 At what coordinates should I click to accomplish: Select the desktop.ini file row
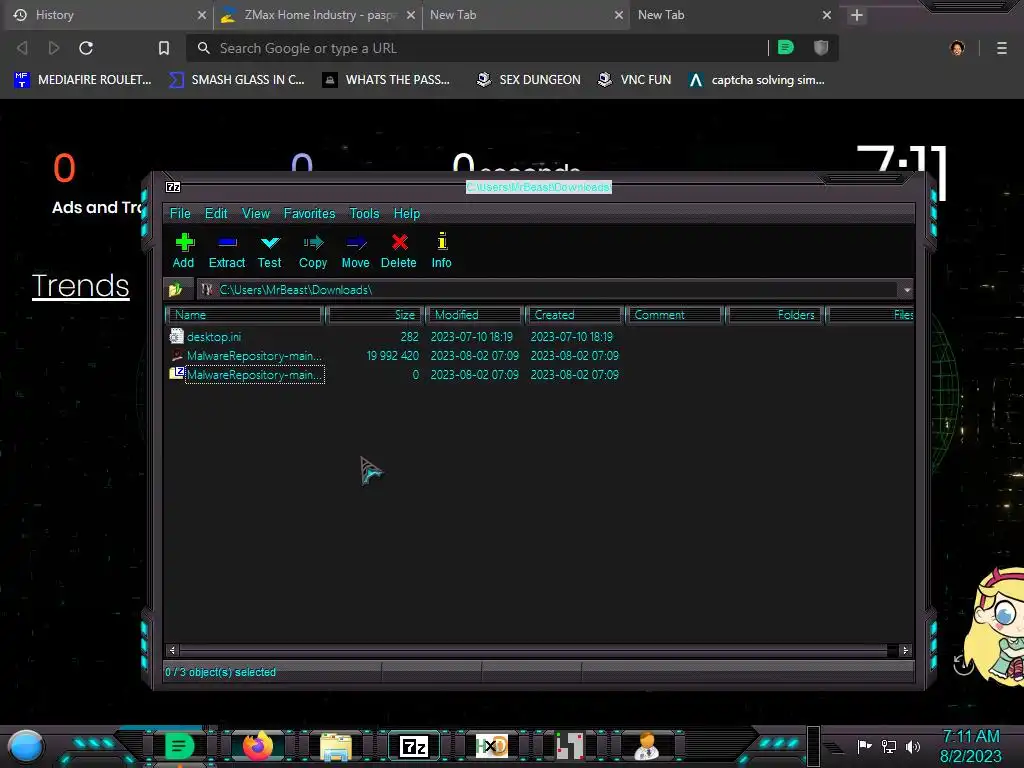[x=539, y=337]
